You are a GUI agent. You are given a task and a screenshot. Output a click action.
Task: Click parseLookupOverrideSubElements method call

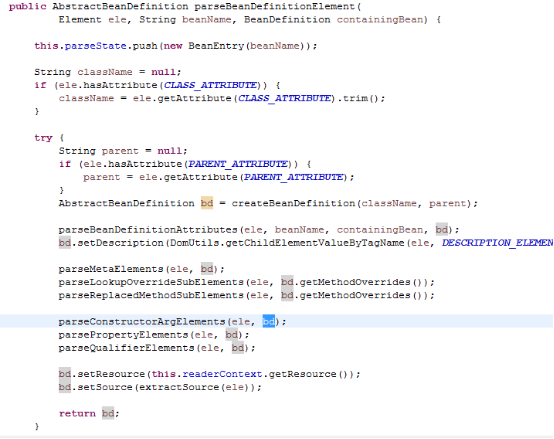[x=151, y=282]
